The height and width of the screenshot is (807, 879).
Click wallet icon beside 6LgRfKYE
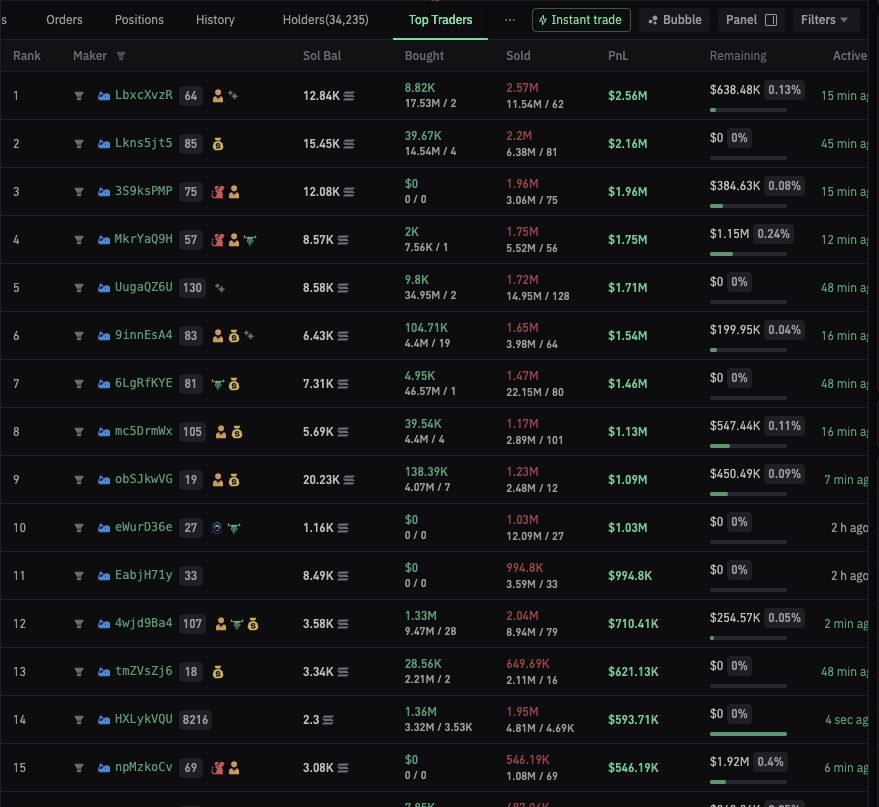click(x=104, y=384)
